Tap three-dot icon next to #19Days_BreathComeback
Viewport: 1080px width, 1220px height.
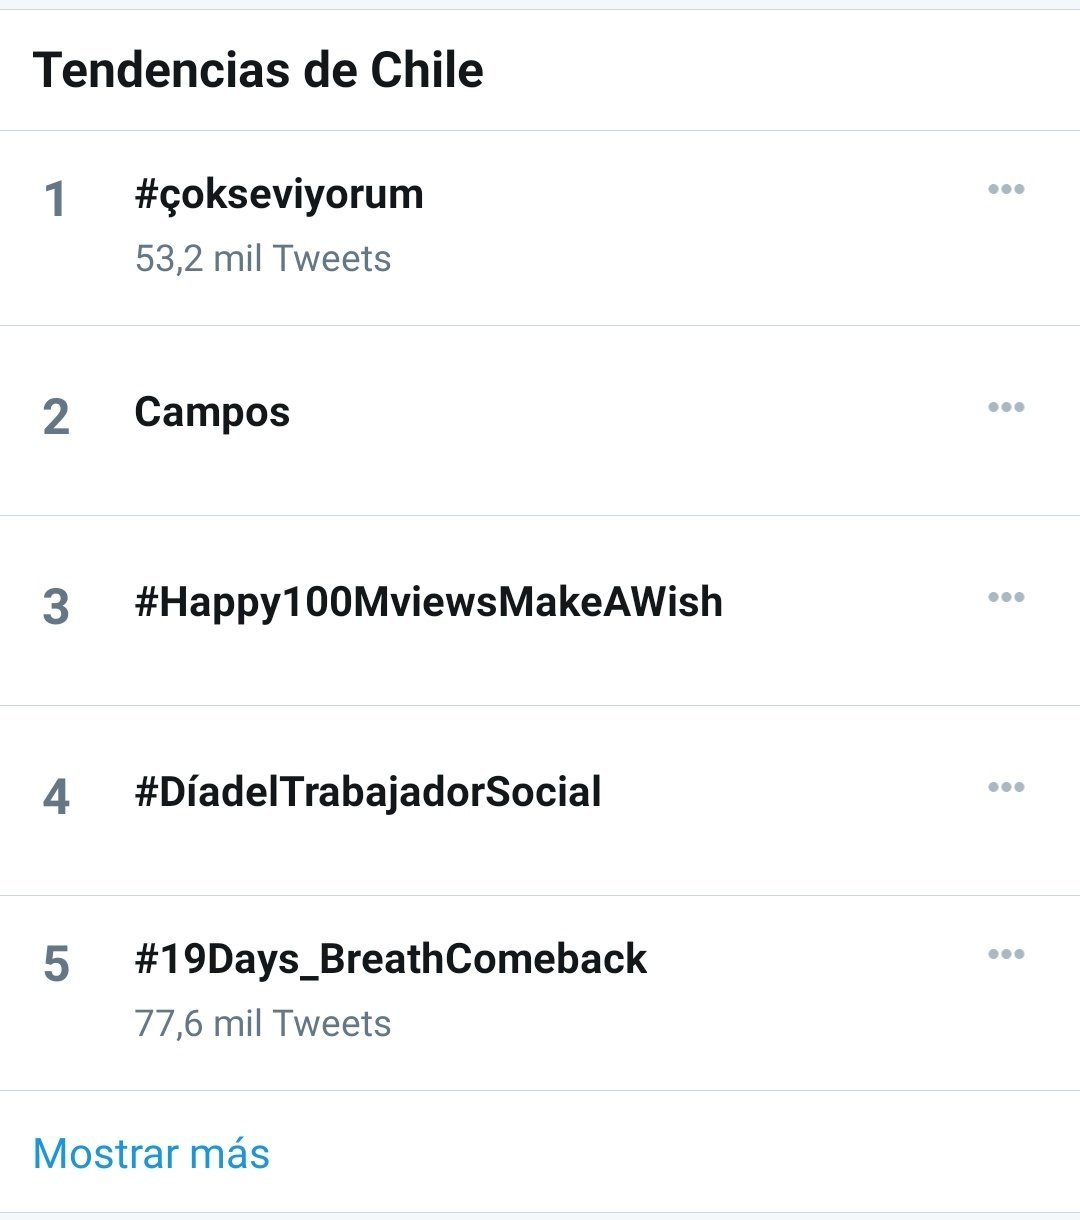(1005, 954)
